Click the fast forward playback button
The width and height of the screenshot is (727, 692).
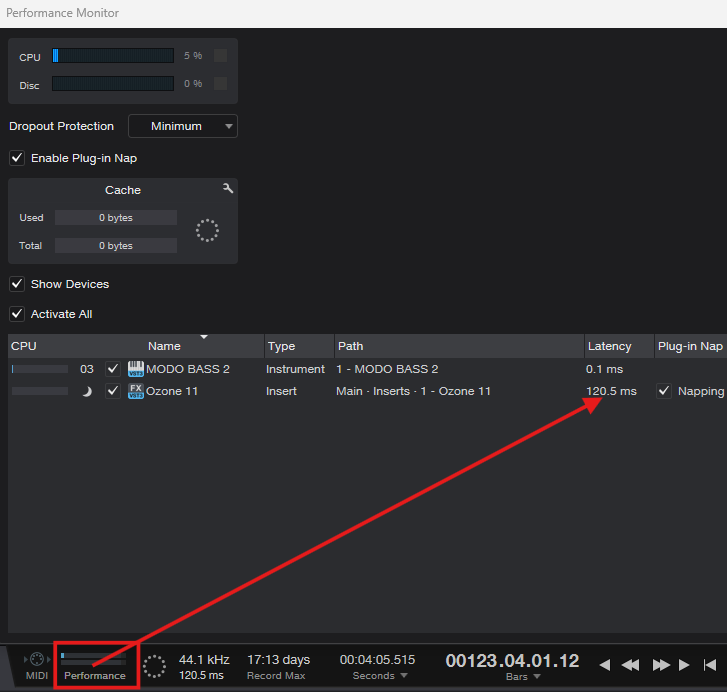pos(661,665)
